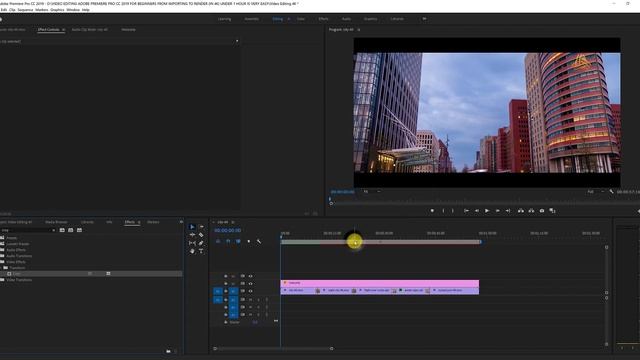
Task: Click the pink clip on track V2
Action: 380,283
